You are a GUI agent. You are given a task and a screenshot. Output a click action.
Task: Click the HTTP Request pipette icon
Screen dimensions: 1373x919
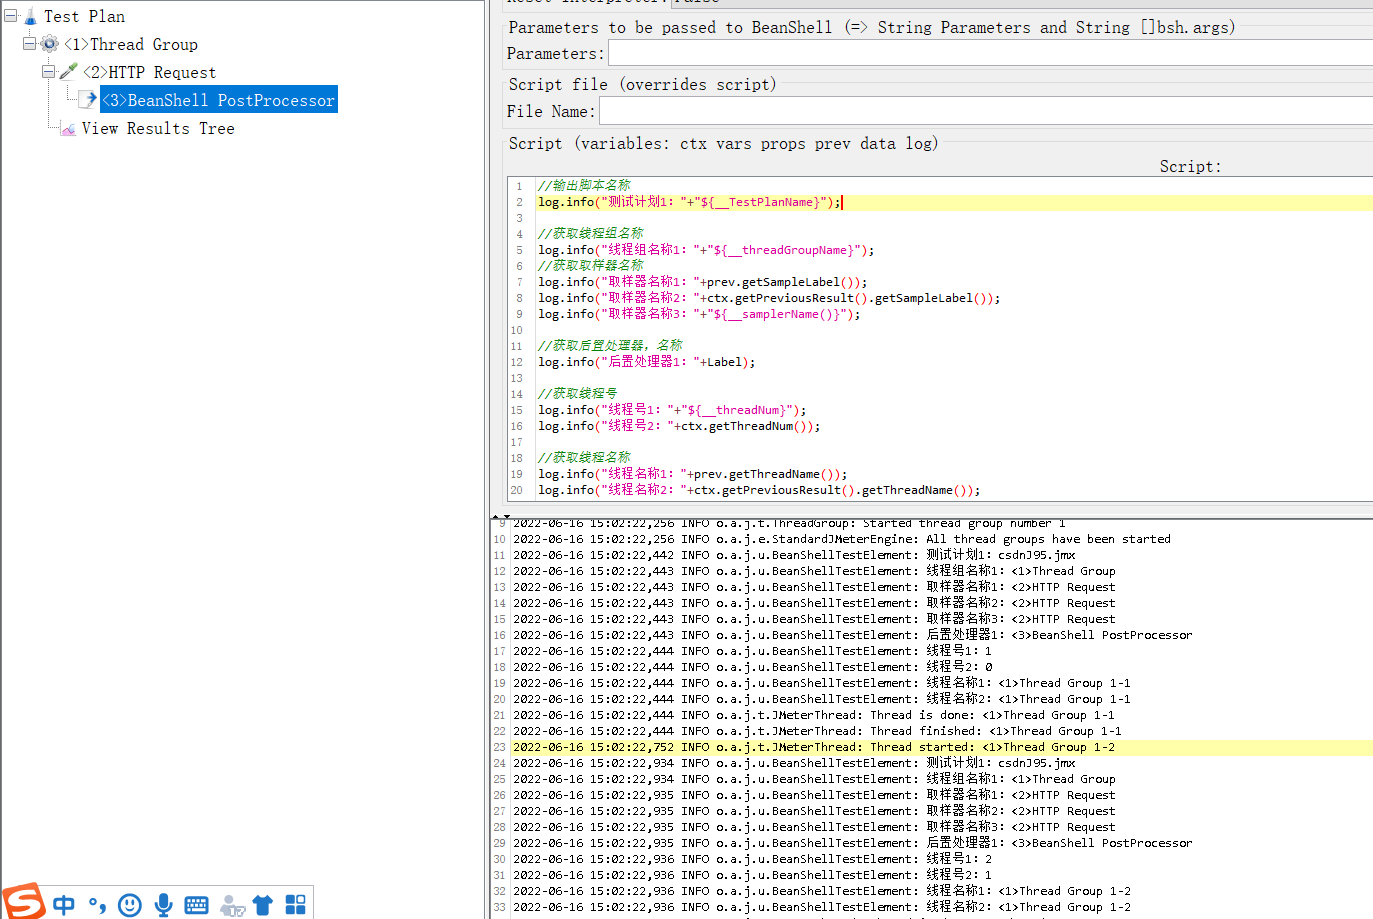(x=68, y=72)
